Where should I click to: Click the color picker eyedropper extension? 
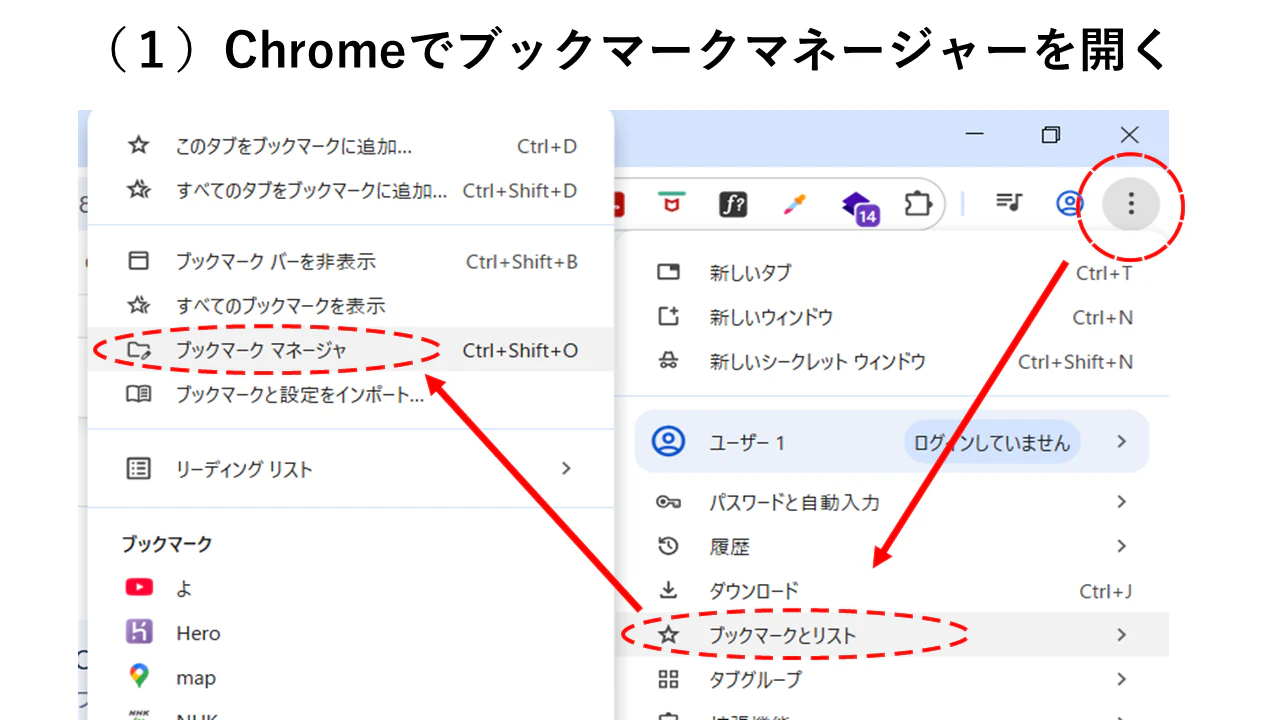click(796, 204)
